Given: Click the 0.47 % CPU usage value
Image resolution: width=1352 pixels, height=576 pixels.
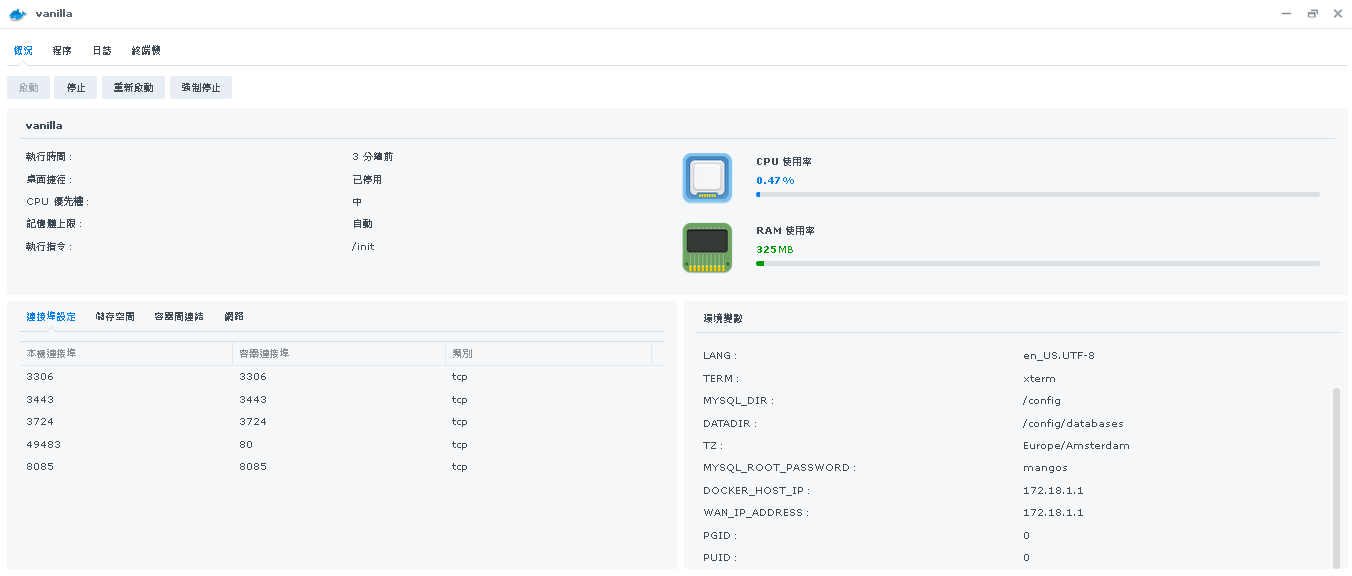Looking at the screenshot, I should 774,179.
